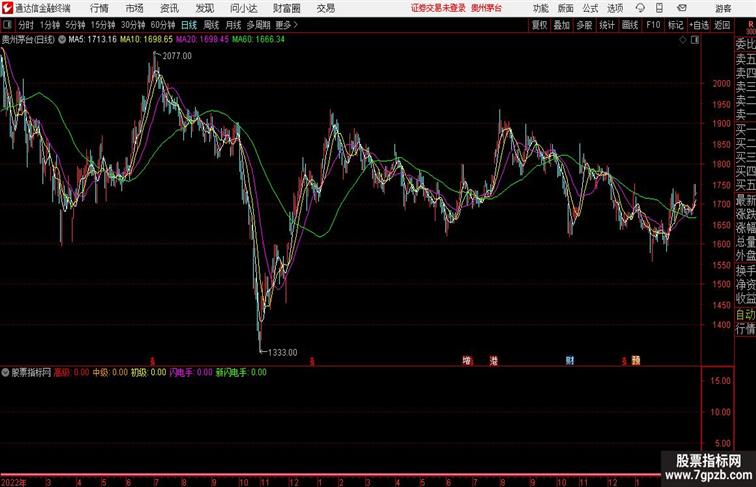
Task: Click the 游客 guest account label
Action: [x=723, y=8]
